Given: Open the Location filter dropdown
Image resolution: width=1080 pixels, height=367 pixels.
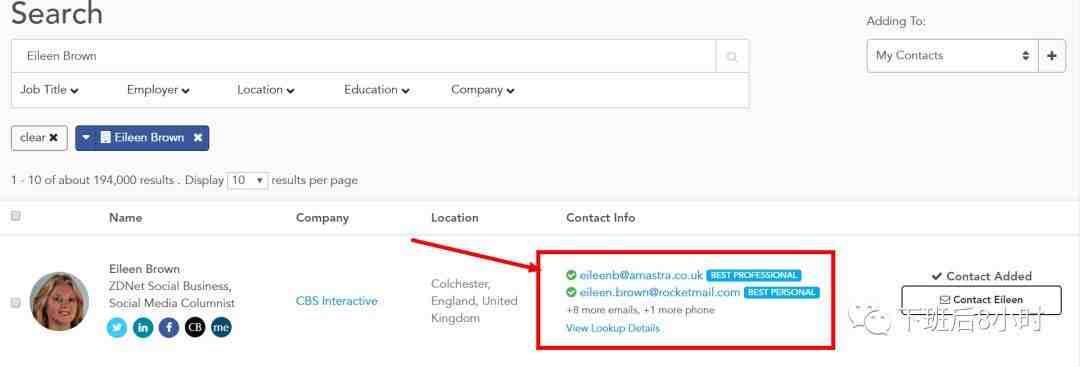Looking at the screenshot, I should point(266,90).
